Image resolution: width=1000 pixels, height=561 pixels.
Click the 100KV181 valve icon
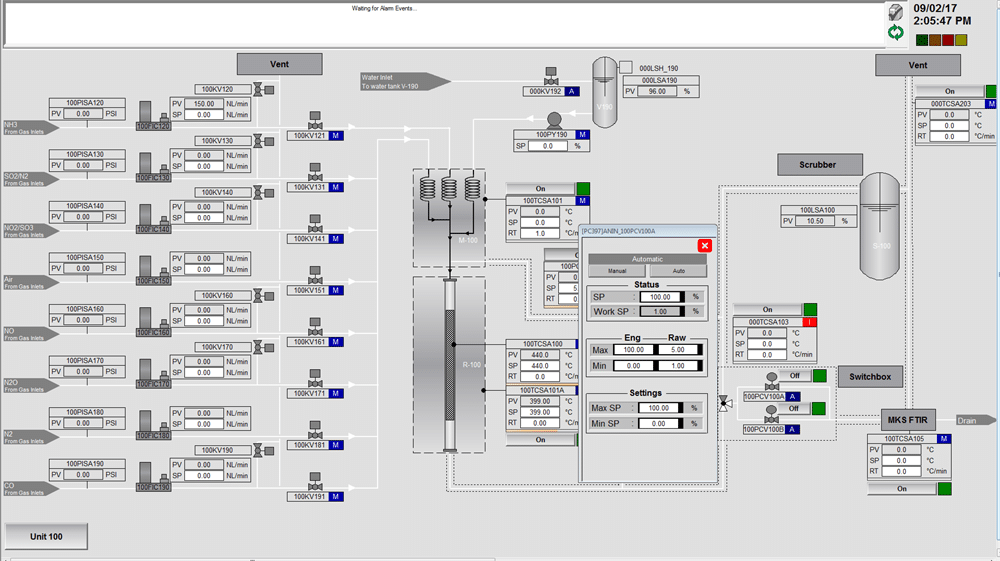pyautogui.click(x=315, y=430)
